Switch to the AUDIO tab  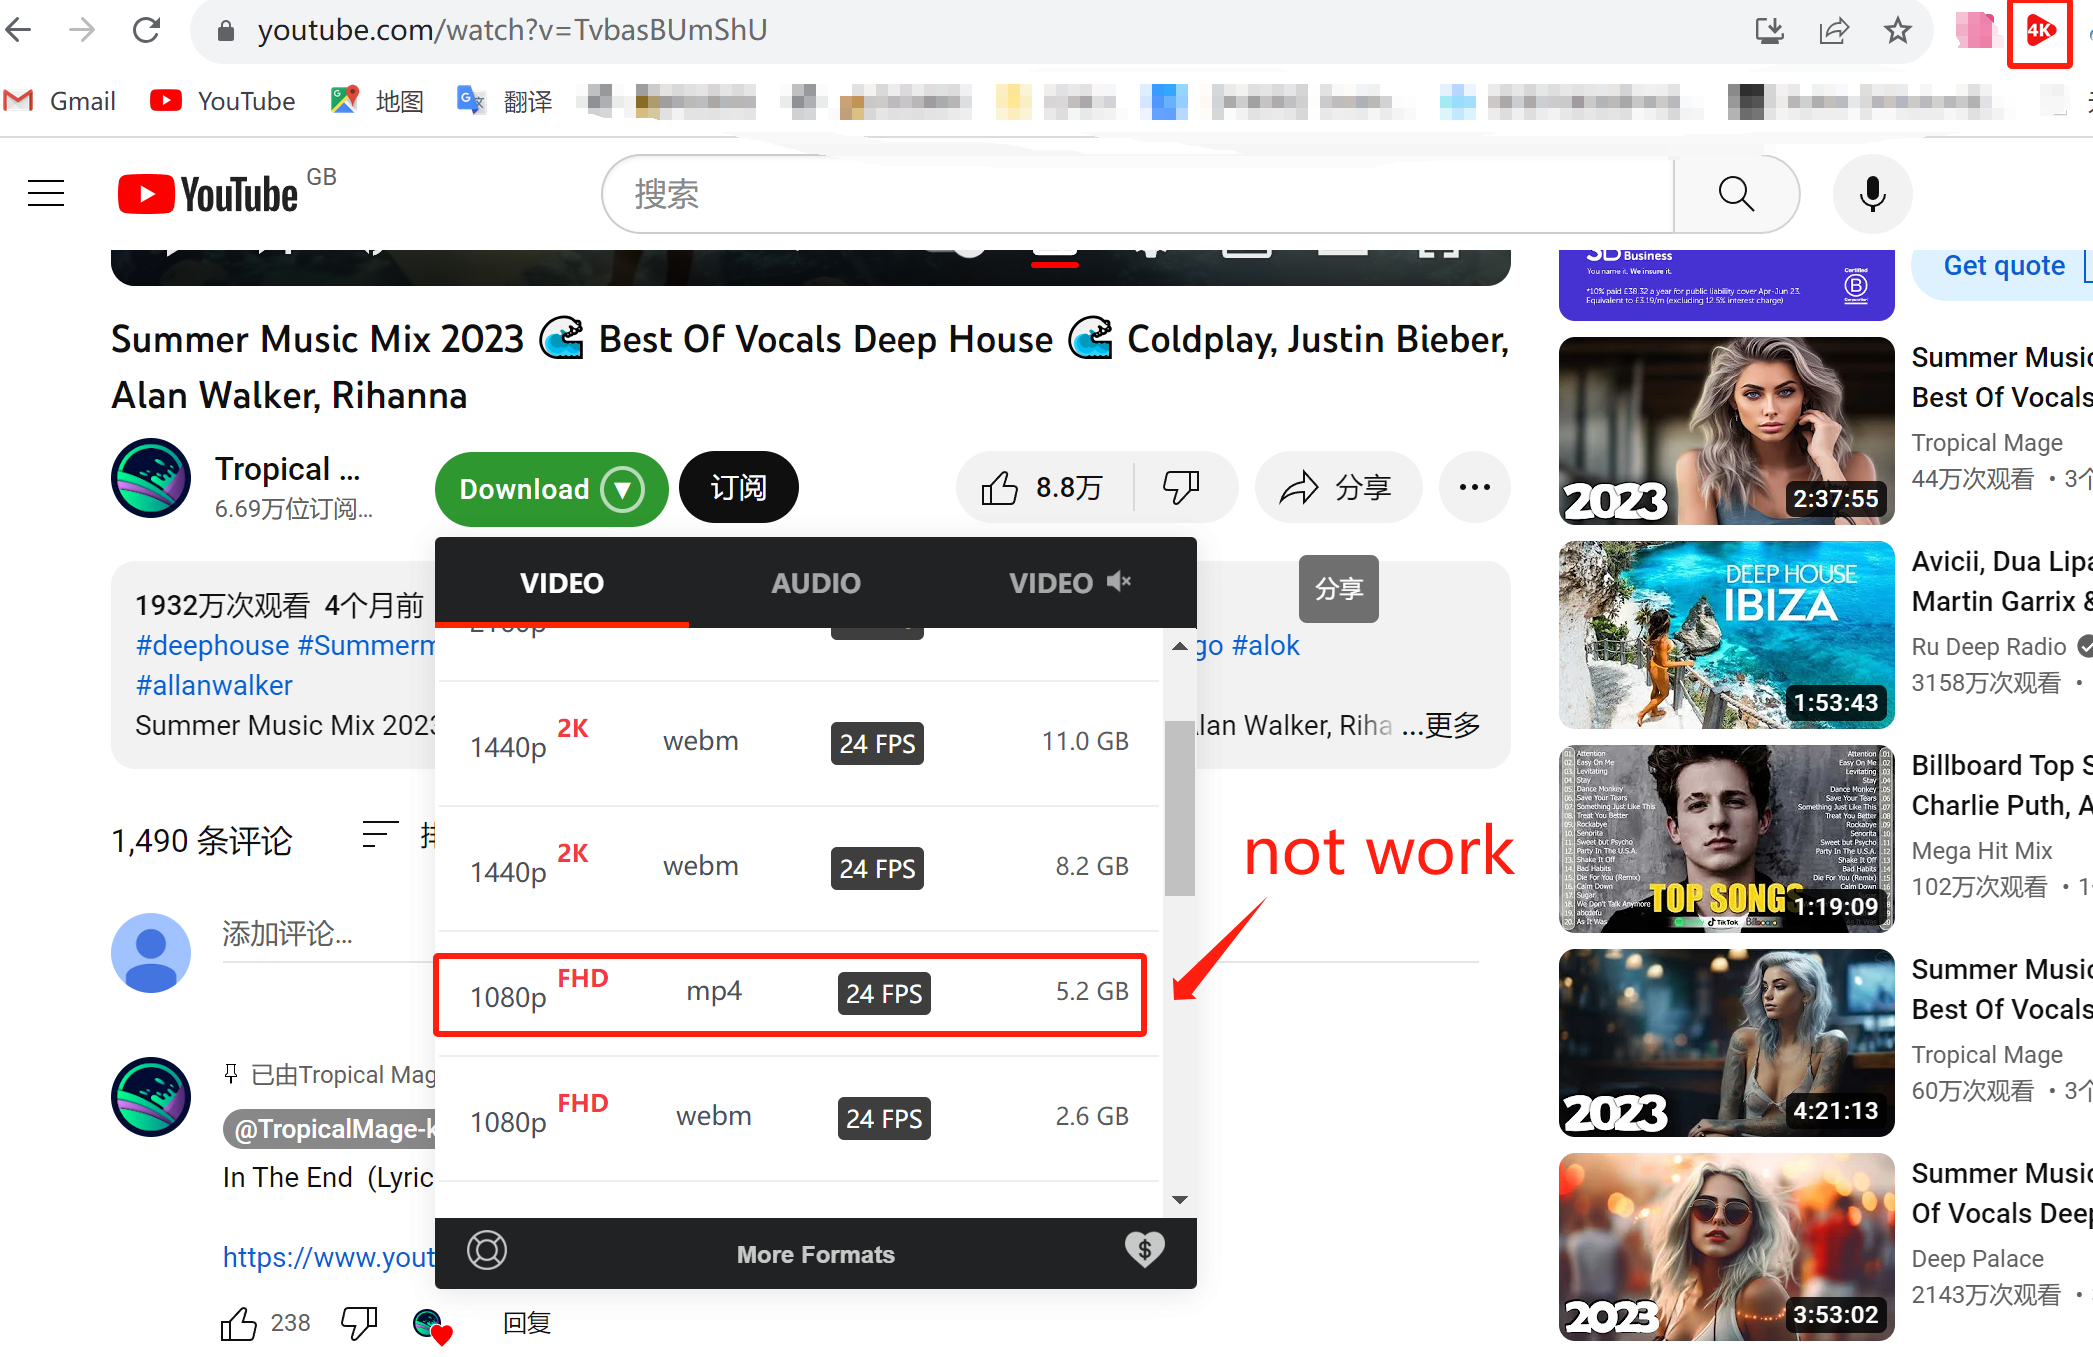click(x=815, y=582)
